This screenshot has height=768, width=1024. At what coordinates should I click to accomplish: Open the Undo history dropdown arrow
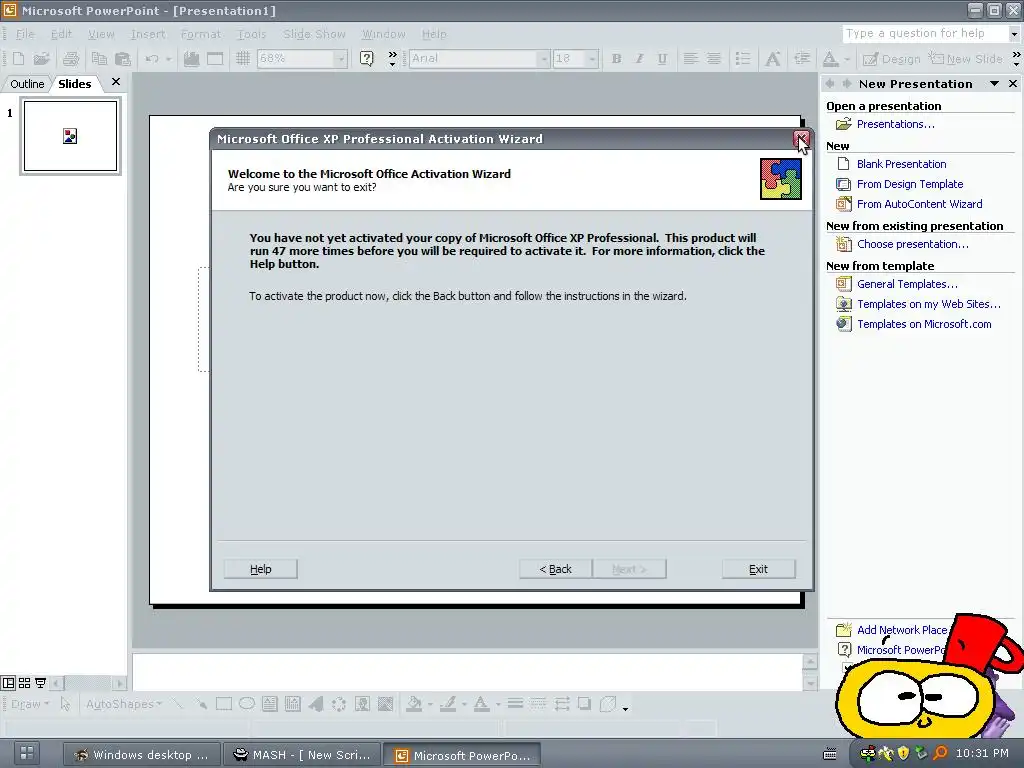[168, 59]
